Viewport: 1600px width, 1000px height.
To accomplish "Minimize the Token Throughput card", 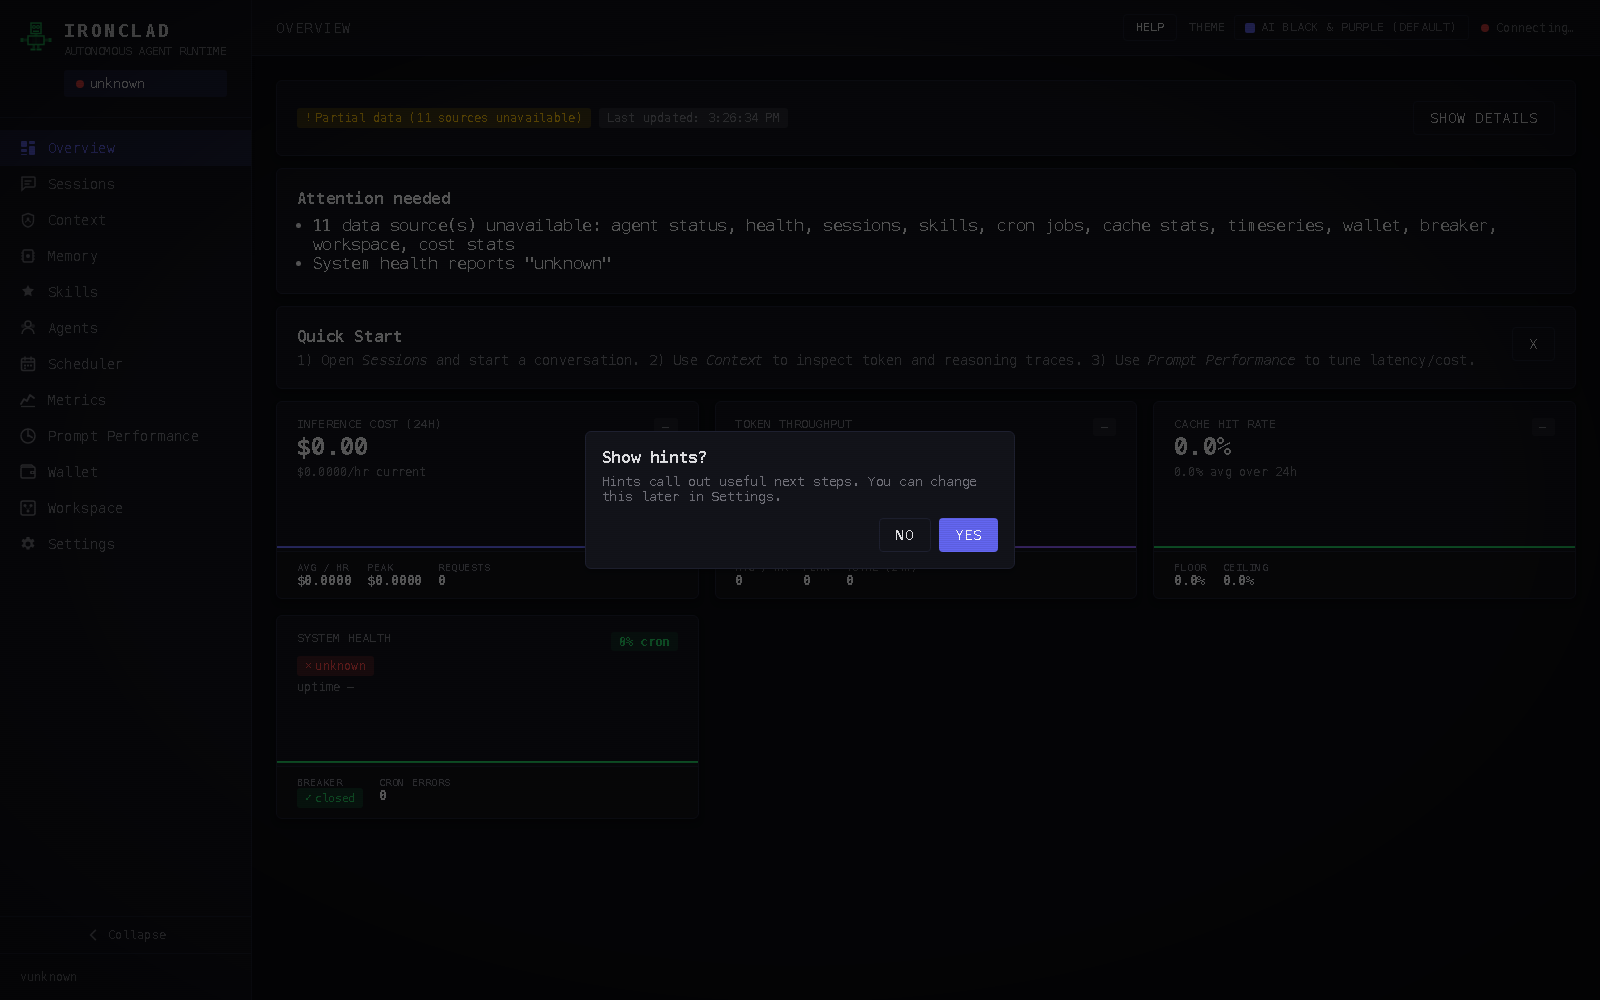I will (x=1104, y=428).
